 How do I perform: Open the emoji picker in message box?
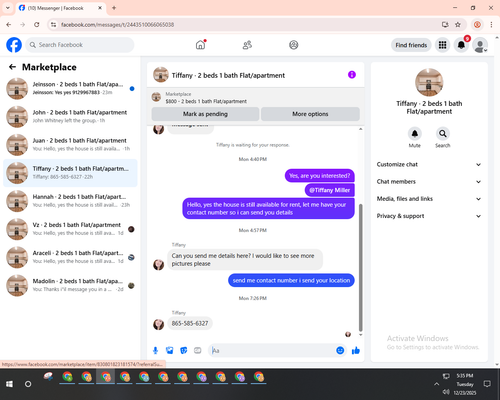(x=340, y=350)
